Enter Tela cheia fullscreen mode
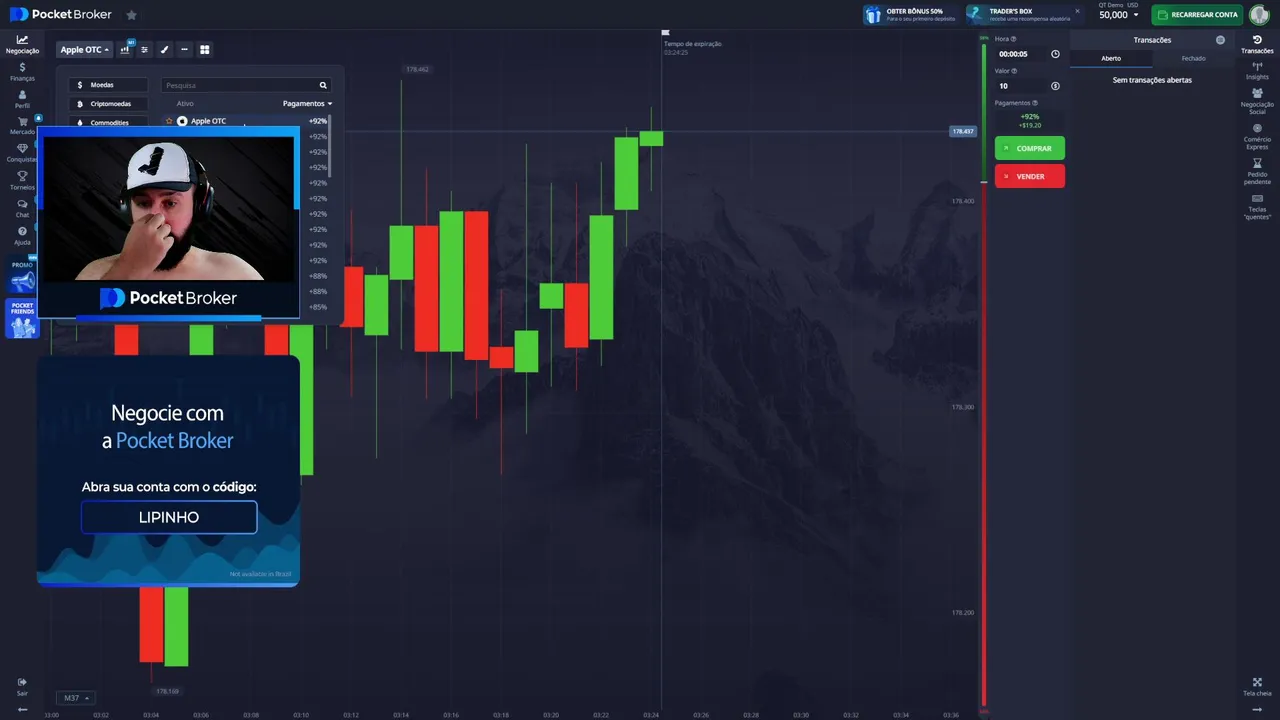1280x720 pixels. click(x=1257, y=686)
